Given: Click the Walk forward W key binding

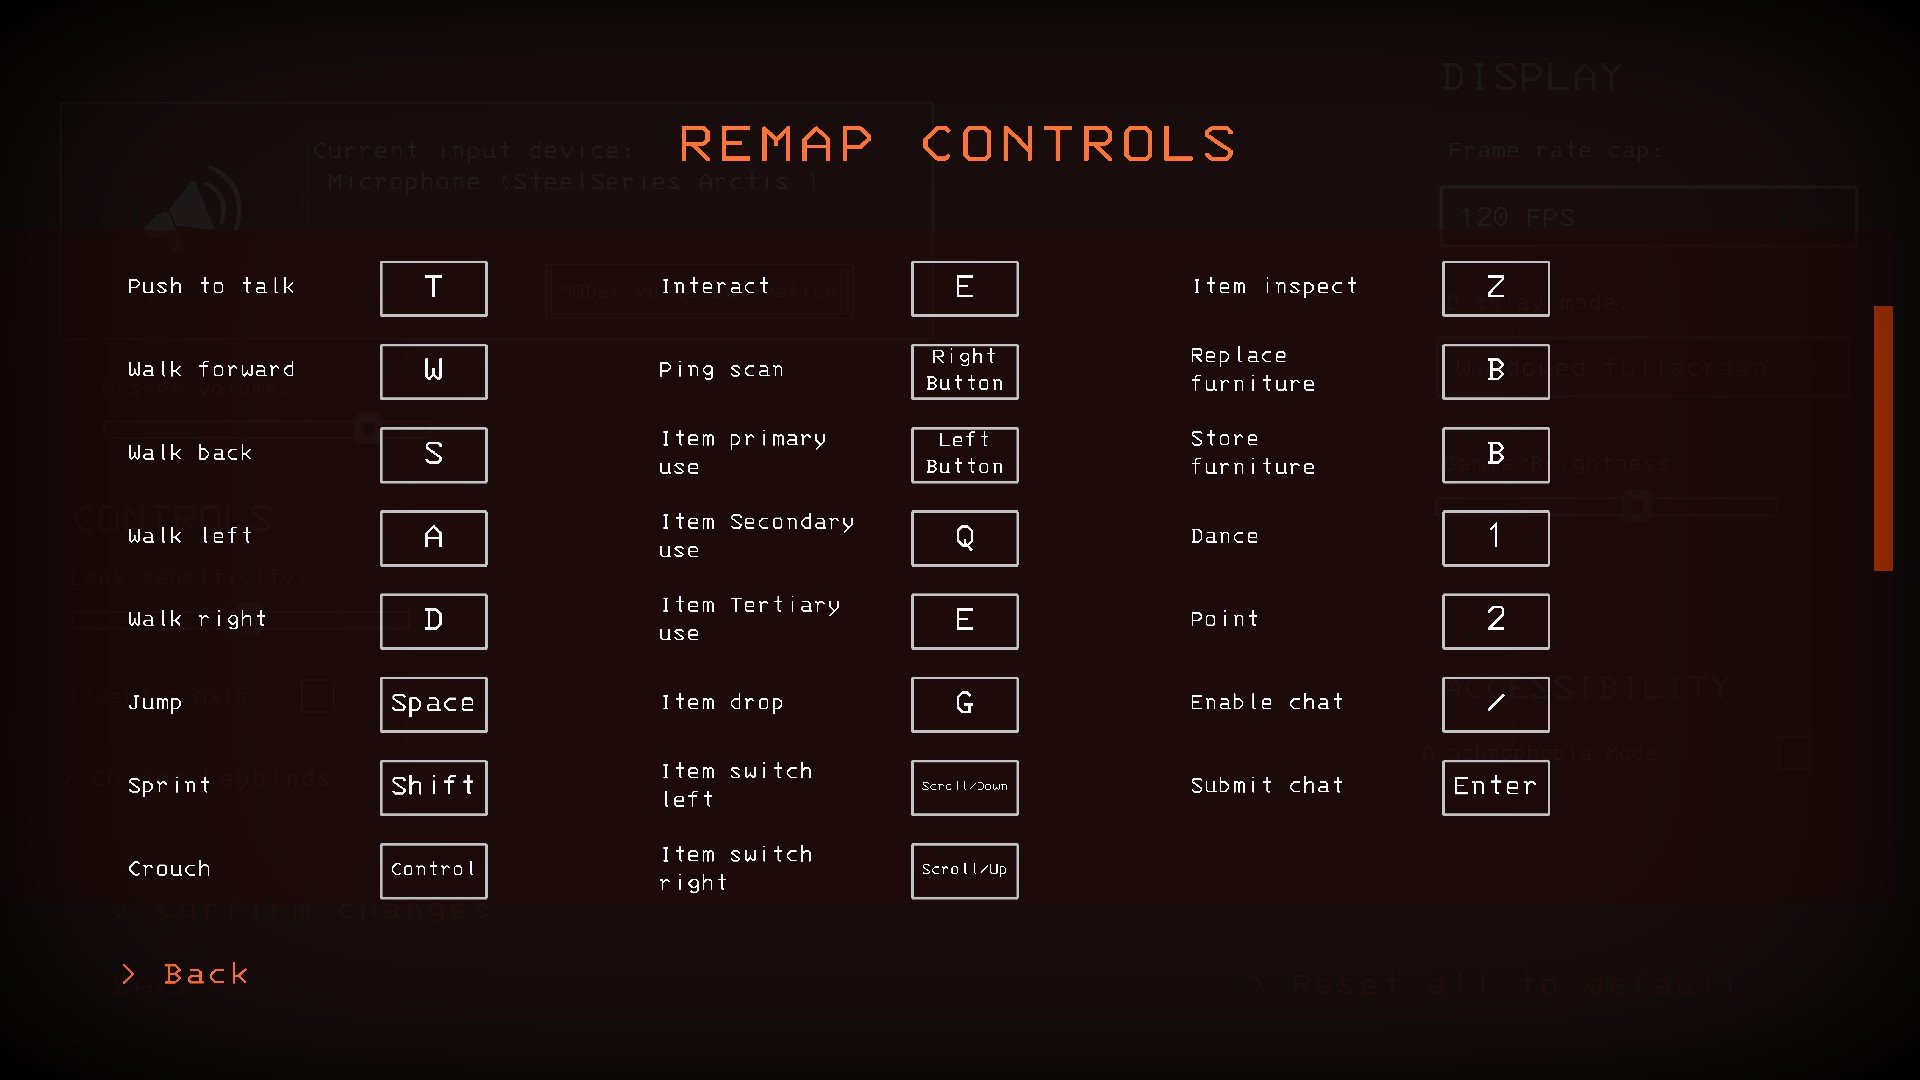Looking at the screenshot, I should pyautogui.click(x=433, y=371).
